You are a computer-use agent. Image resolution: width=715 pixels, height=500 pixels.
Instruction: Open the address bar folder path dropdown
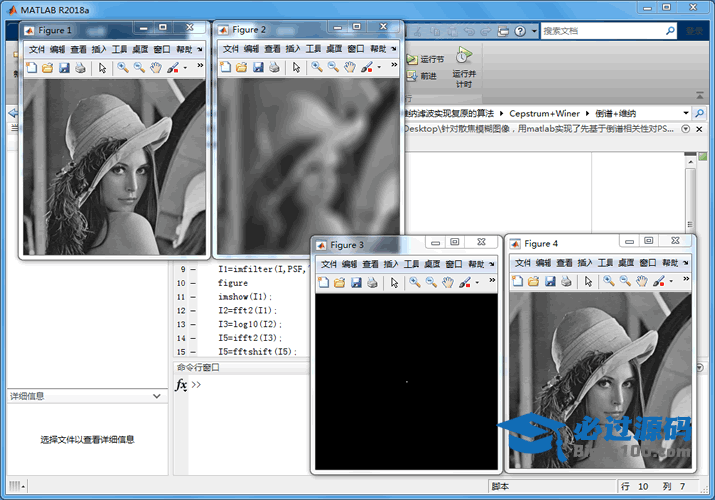tap(686, 113)
